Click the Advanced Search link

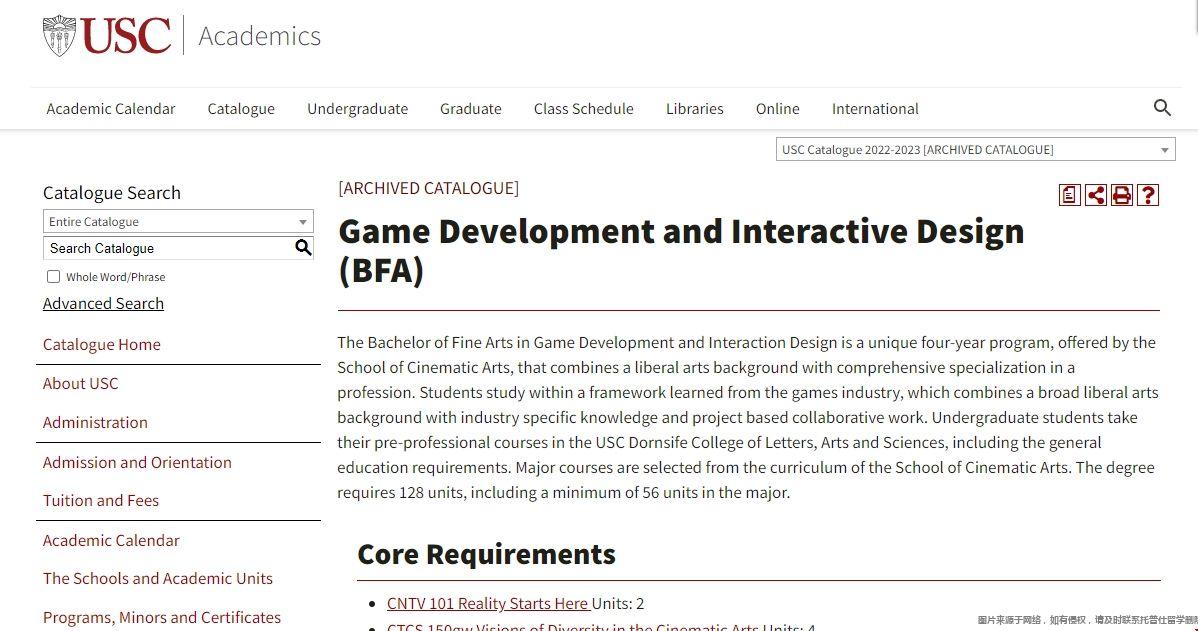point(103,303)
